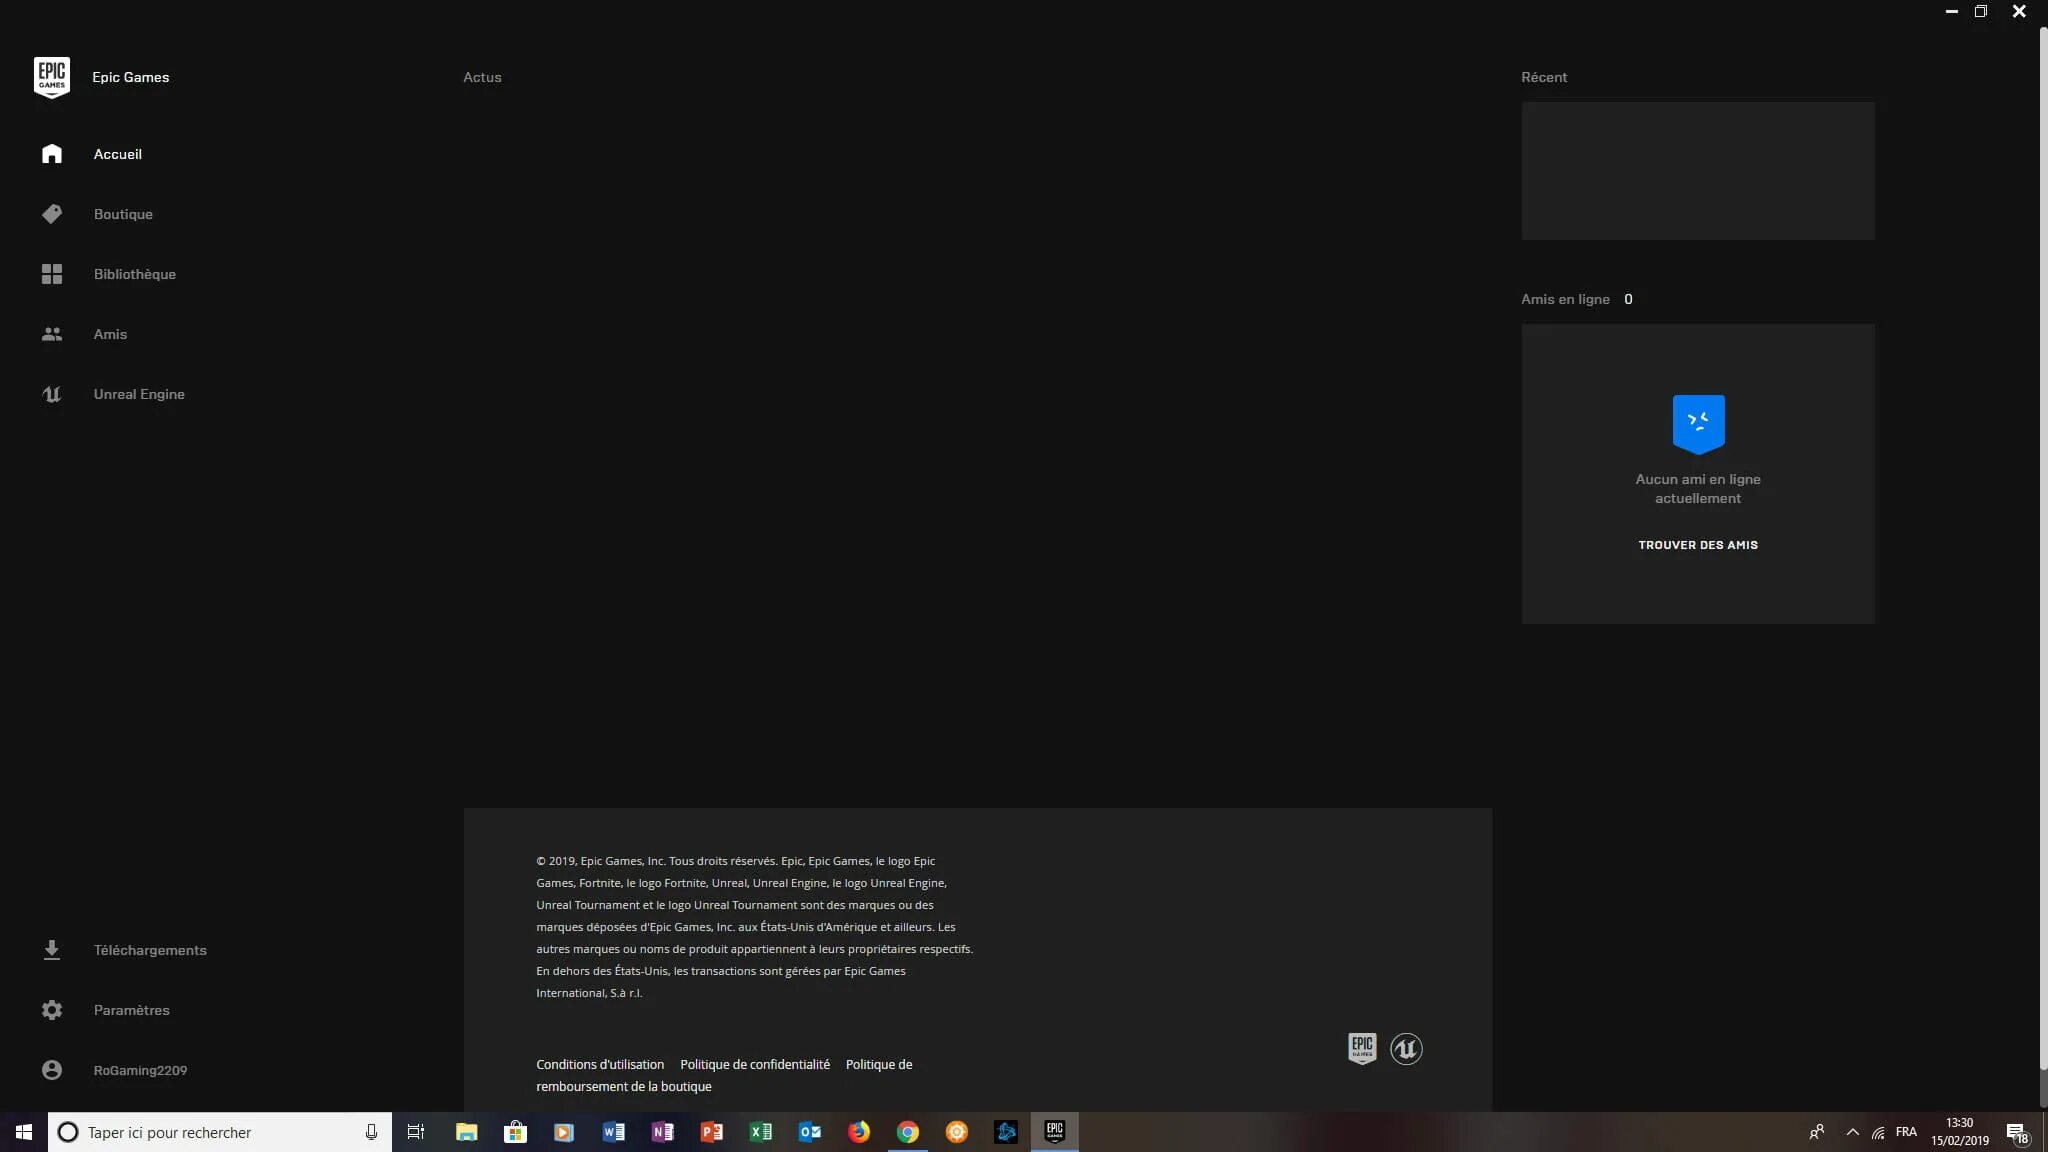Open the Téléchargements download icon
Image resolution: width=2048 pixels, height=1152 pixels.
pyautogui.click(x=52, y=950)
